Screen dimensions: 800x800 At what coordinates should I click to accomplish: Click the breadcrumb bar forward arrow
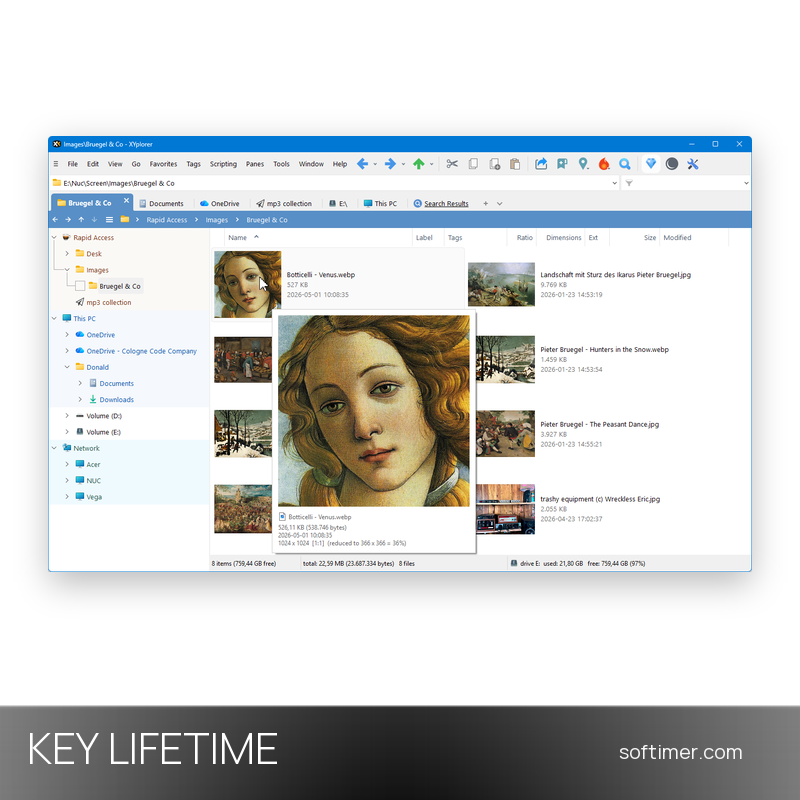pos(68,219)
